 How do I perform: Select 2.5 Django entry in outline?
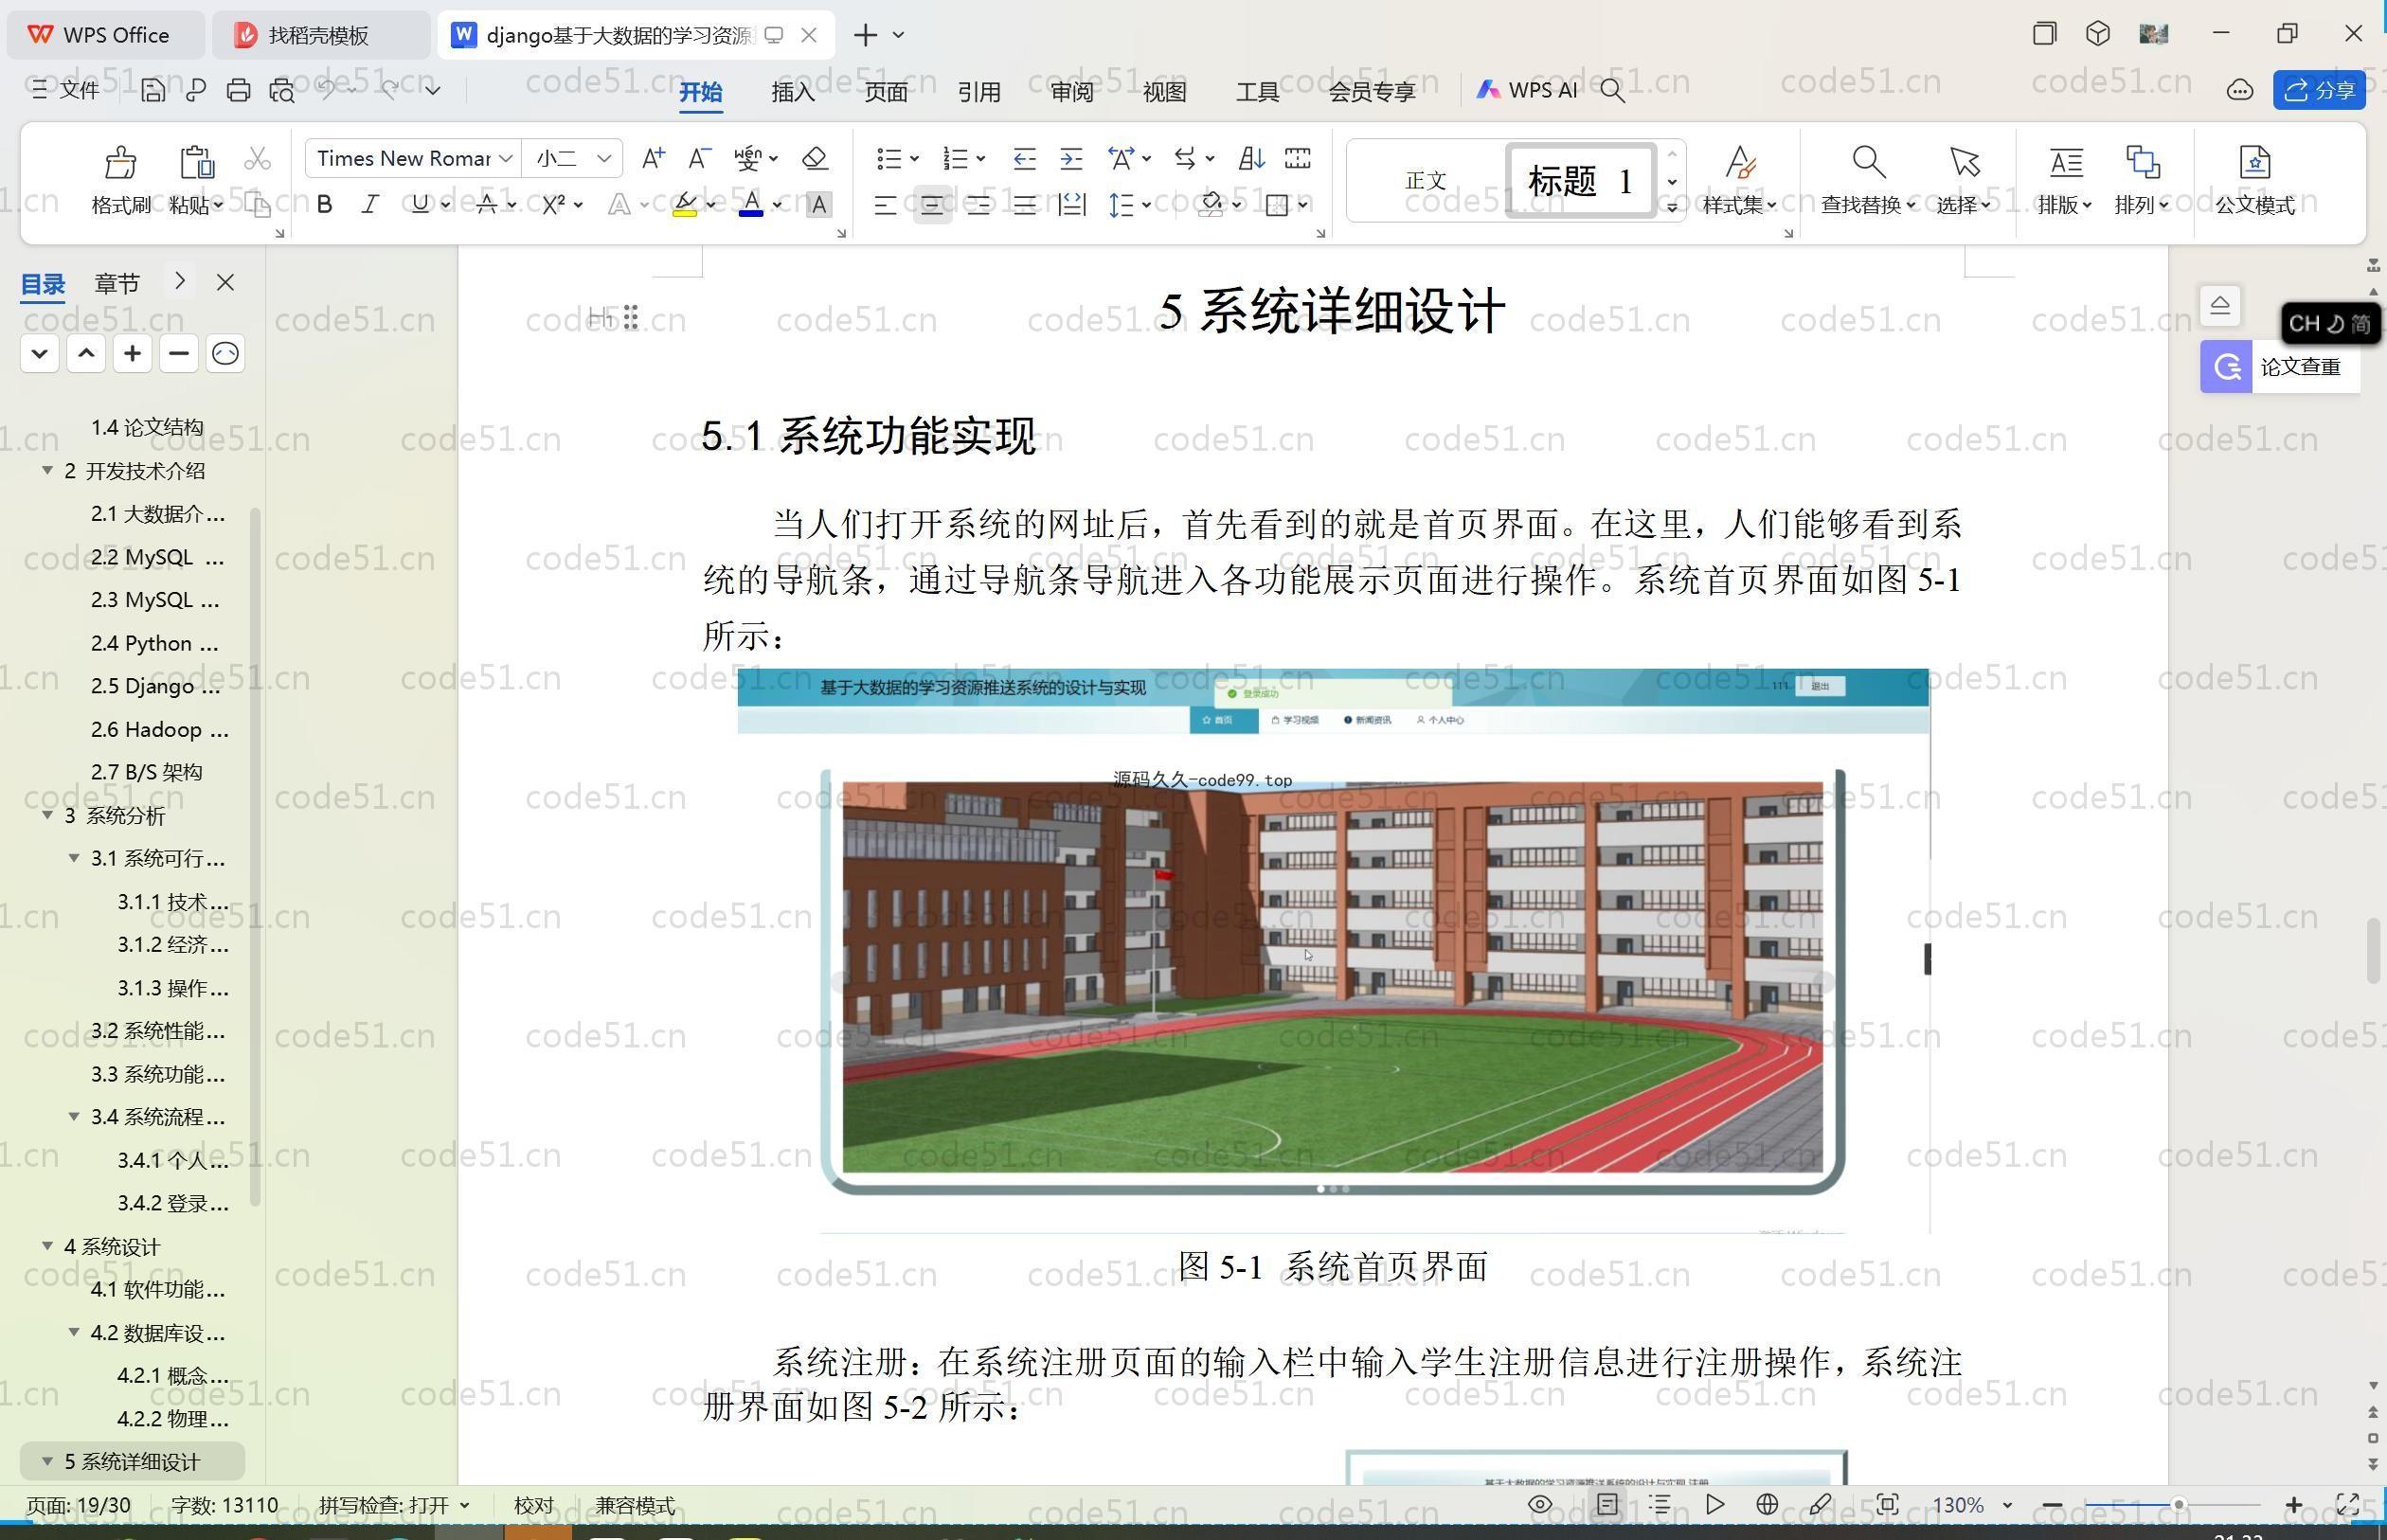click(x=155, y=686)
